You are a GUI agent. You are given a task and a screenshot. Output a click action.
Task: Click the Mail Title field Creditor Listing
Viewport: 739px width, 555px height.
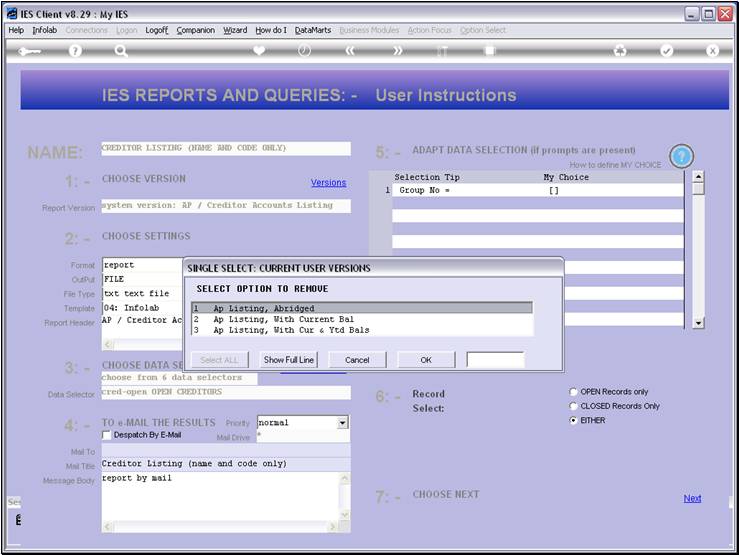tap(226, 464)
